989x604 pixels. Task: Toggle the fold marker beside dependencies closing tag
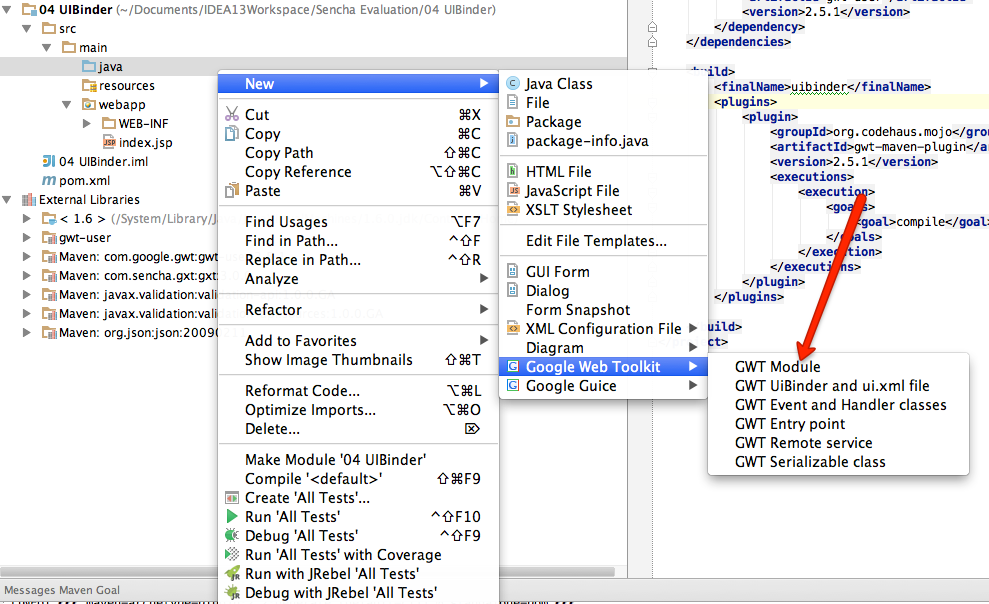[652, 42]
